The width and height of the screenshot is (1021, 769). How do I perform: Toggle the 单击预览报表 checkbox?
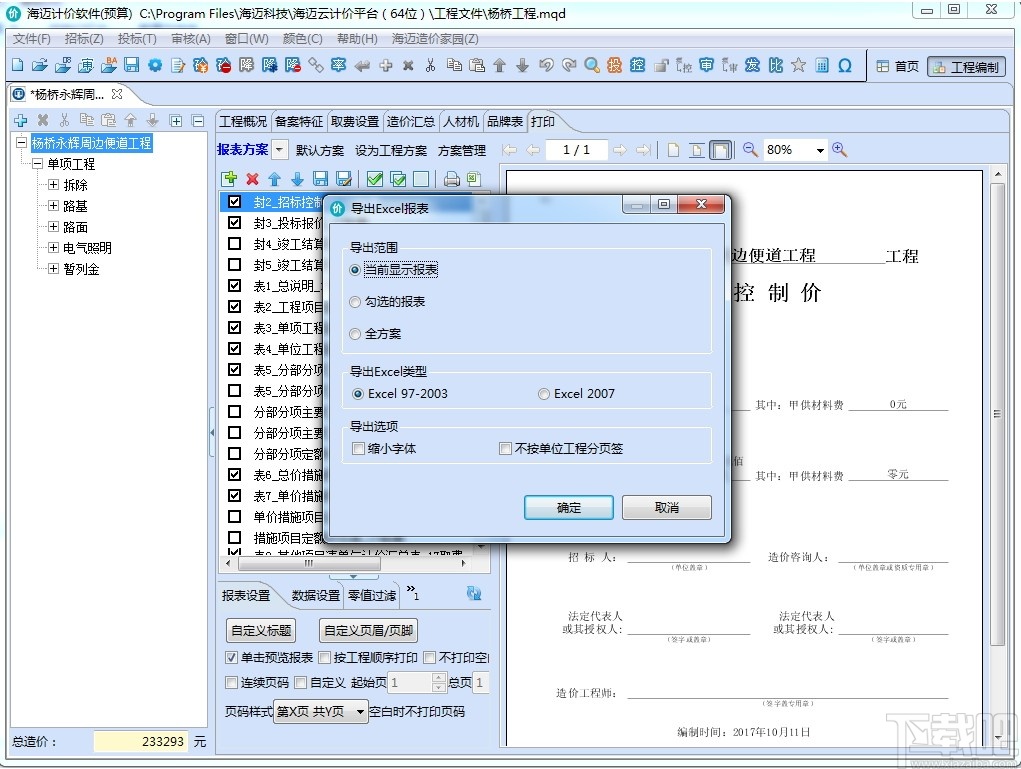pyautogui.click(x=231, y=658)
